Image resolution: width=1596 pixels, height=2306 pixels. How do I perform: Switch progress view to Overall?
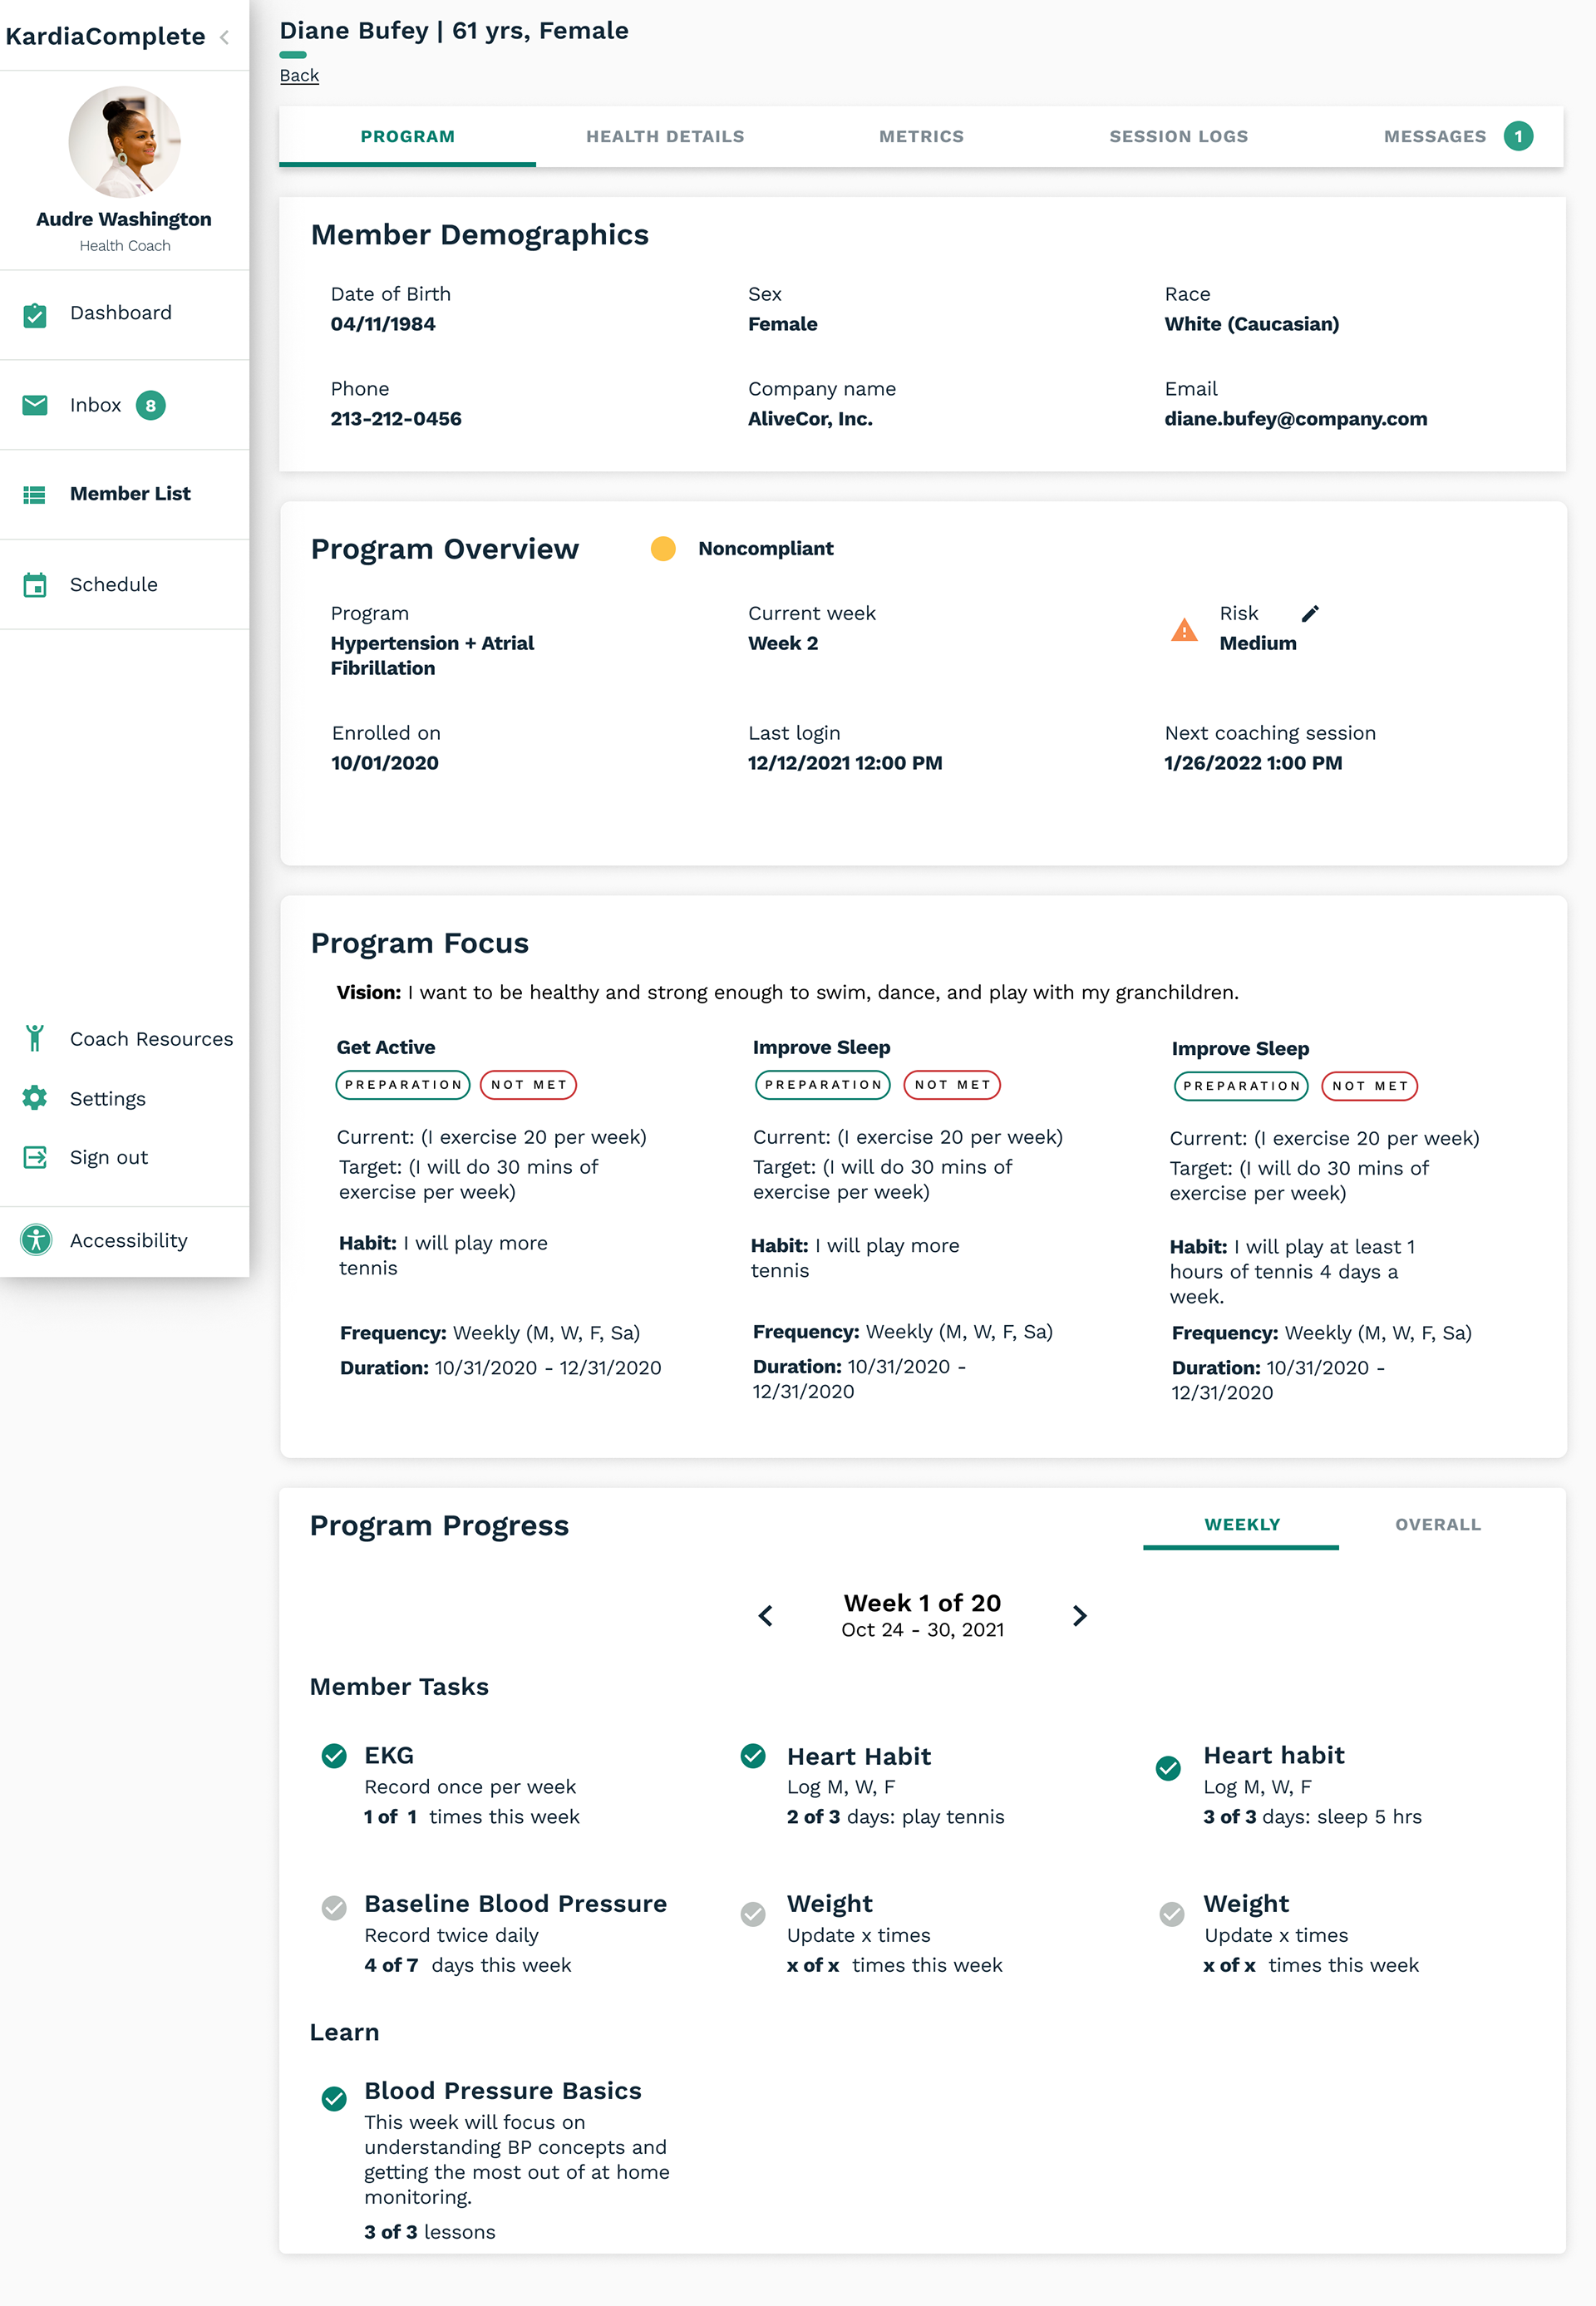1437,1524
